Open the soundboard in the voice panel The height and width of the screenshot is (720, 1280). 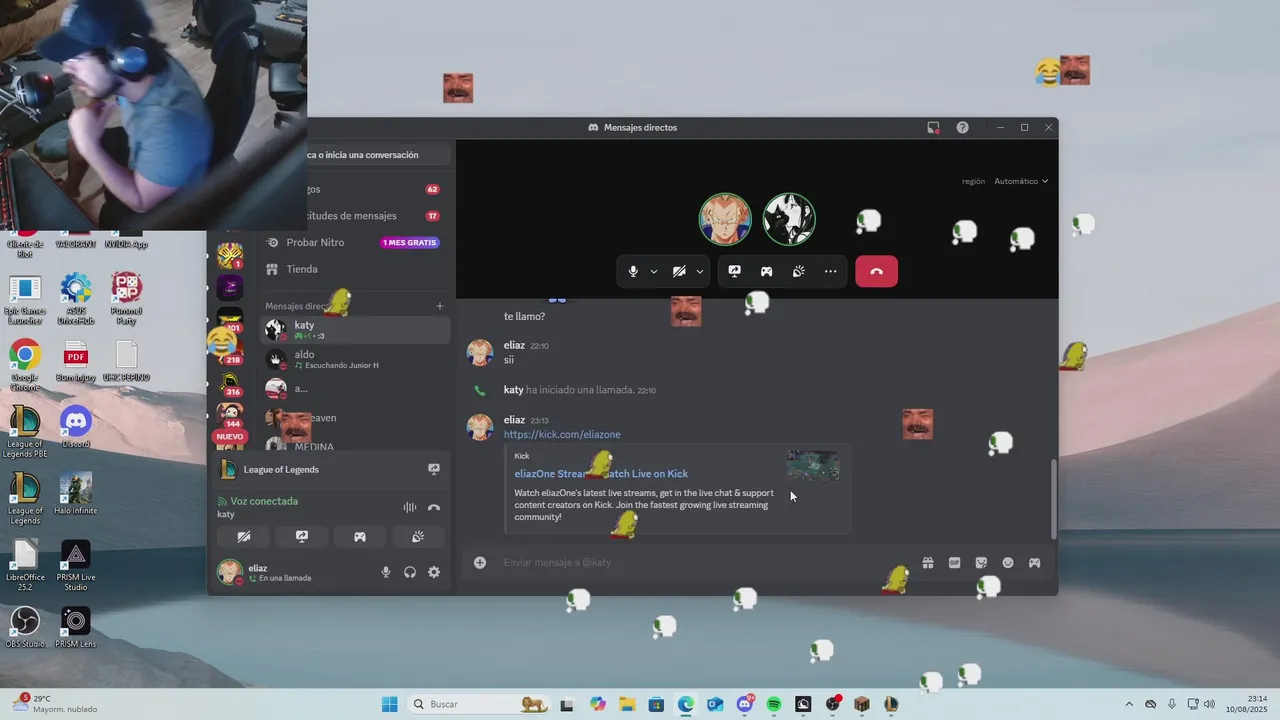[x=418, y=537]
